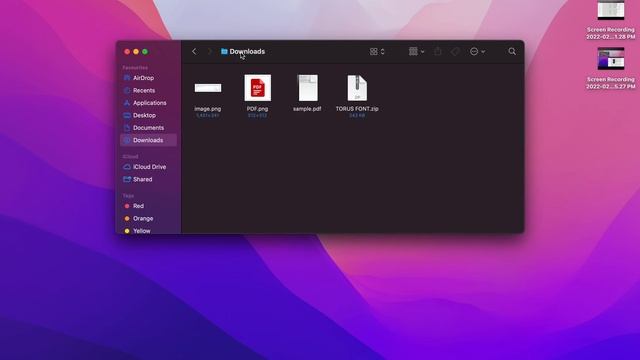Click the PDF.png file name
The width and height of the screenshot is (640, 360).
[258, 109]
